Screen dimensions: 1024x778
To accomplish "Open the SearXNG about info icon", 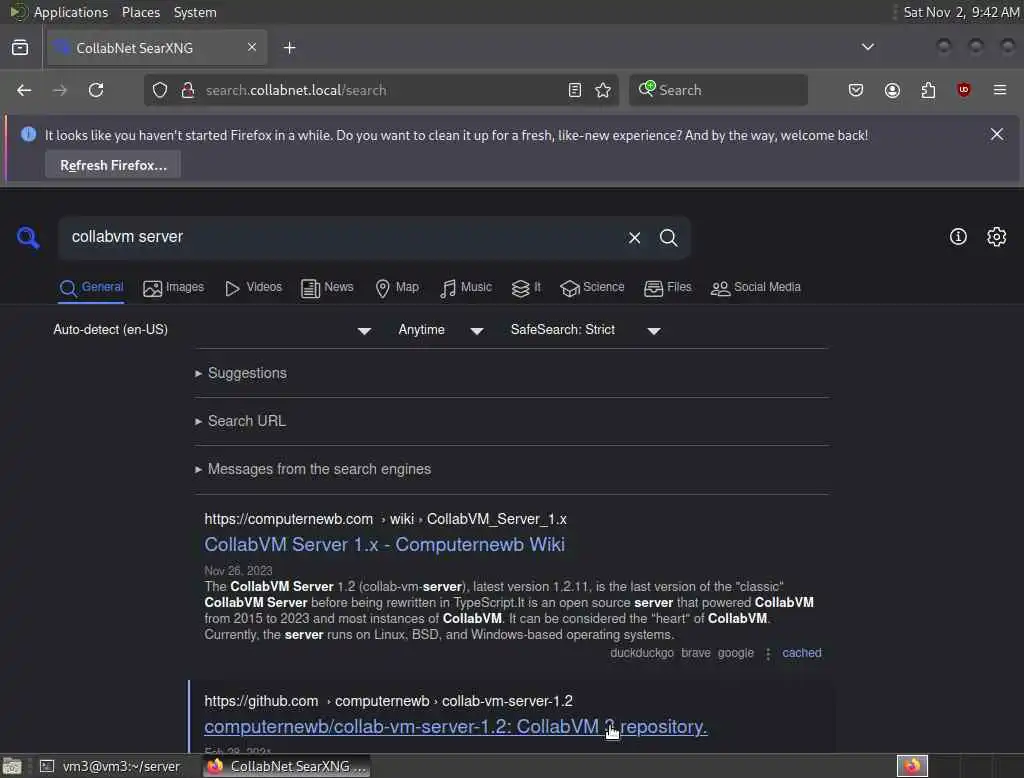I will pos(958,236).
